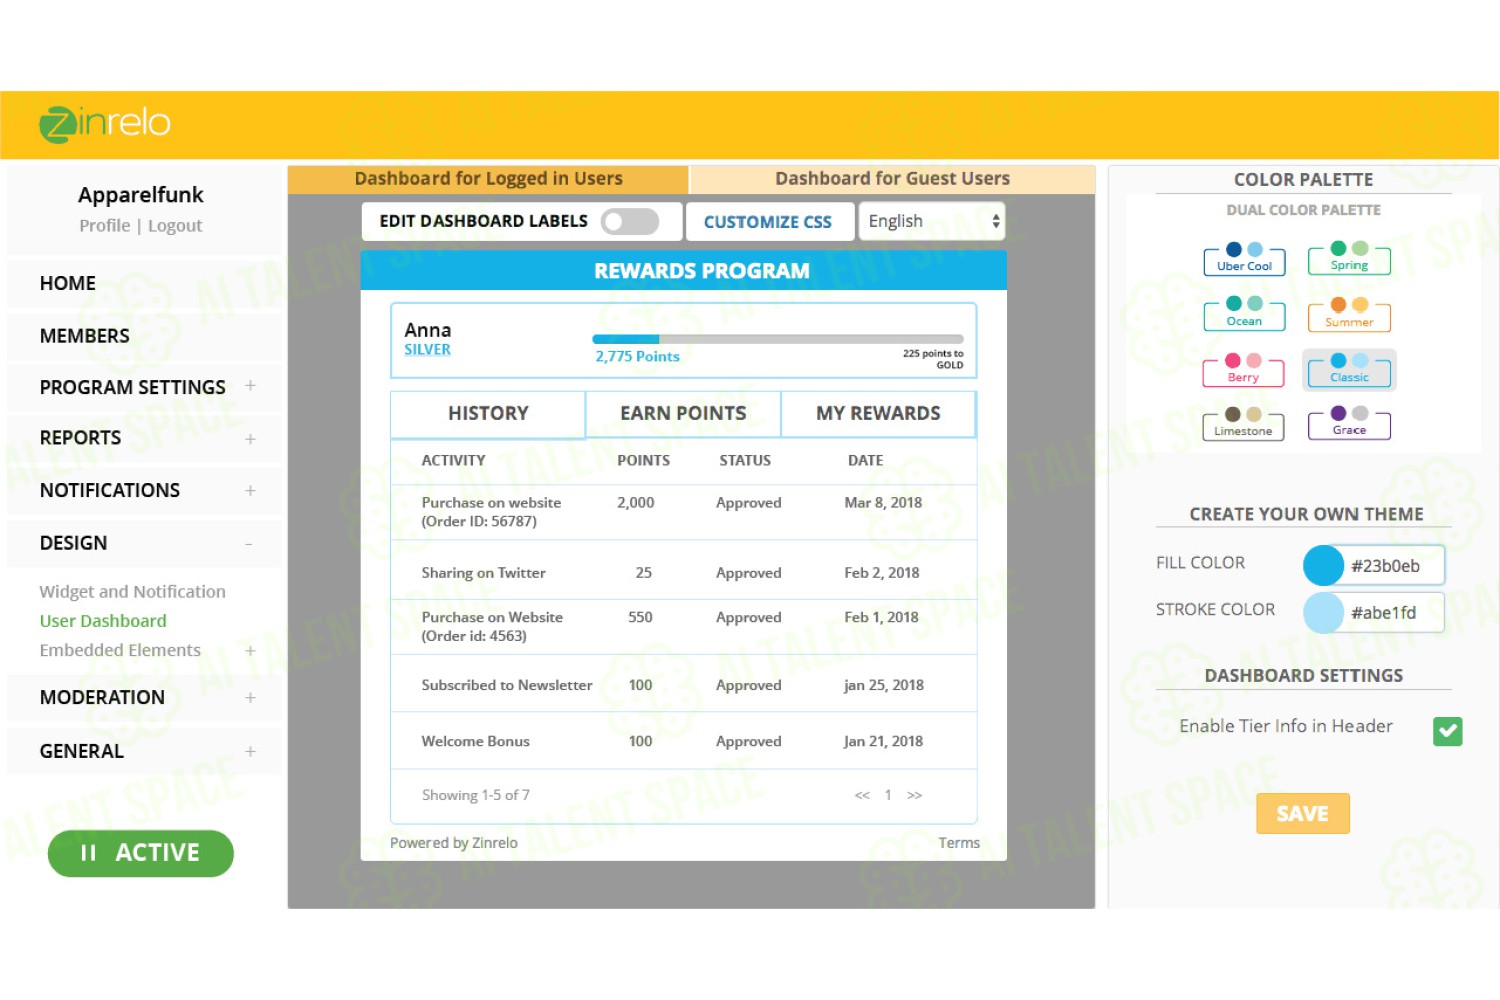Click the Fill Color swatch
The image size is (1500, 1000).
1323,566
